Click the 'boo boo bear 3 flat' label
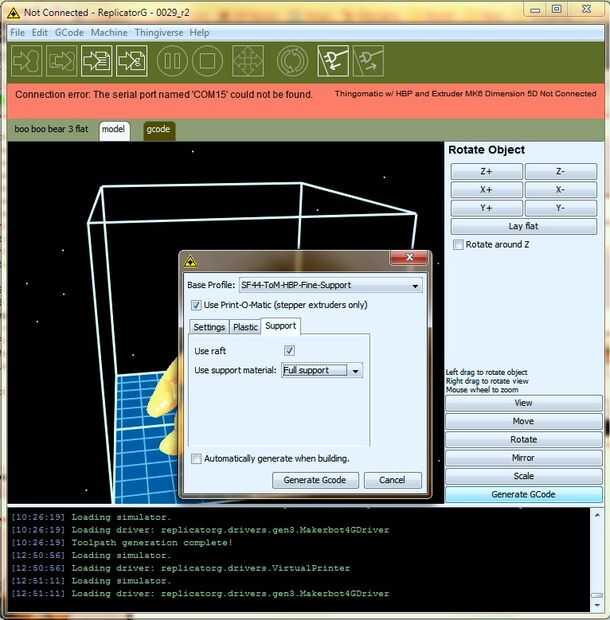The height and width of the screenshot is (620, 610). [51, 129]
